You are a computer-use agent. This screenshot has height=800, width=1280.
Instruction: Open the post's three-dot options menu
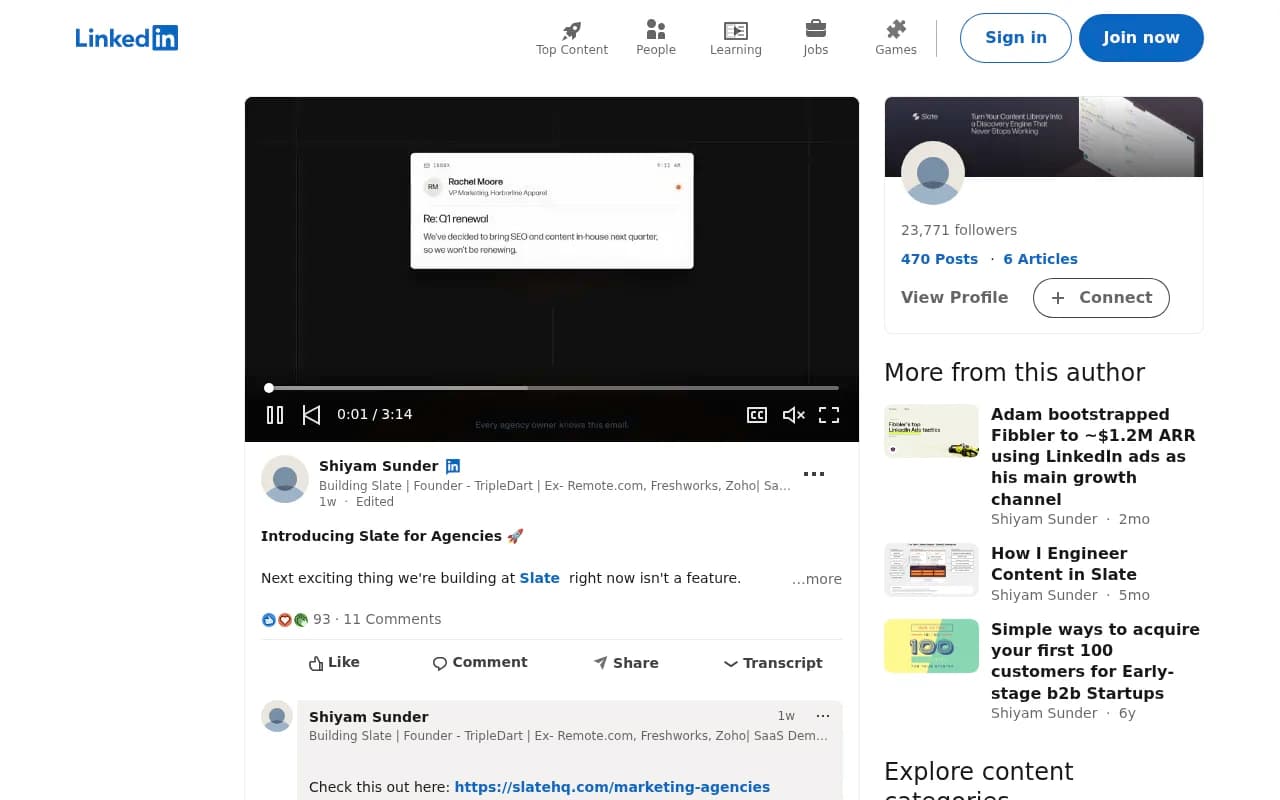click(814, 474)
